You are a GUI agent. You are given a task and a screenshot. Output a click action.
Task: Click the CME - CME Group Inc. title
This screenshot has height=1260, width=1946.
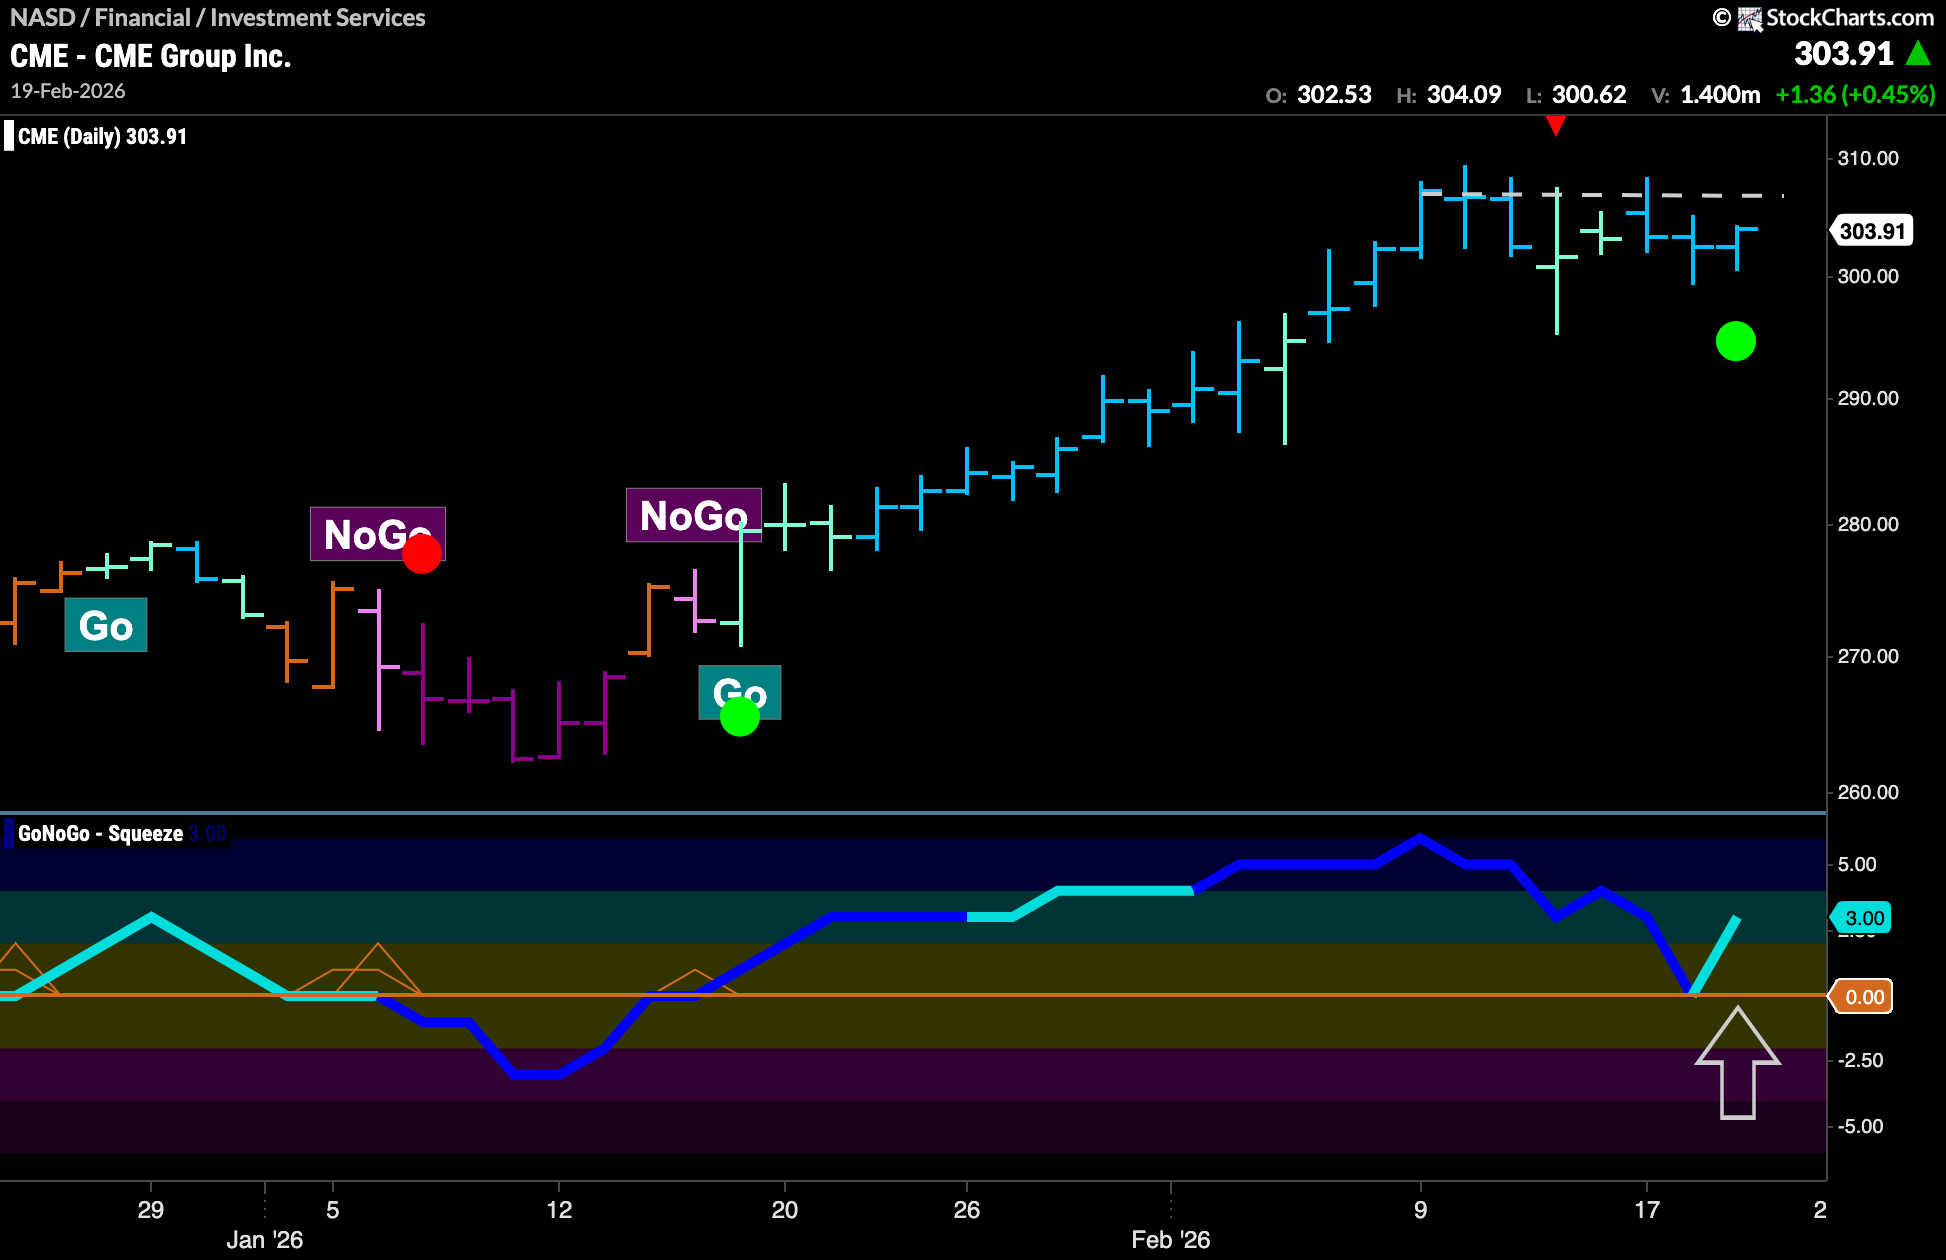tap(151, 56)
